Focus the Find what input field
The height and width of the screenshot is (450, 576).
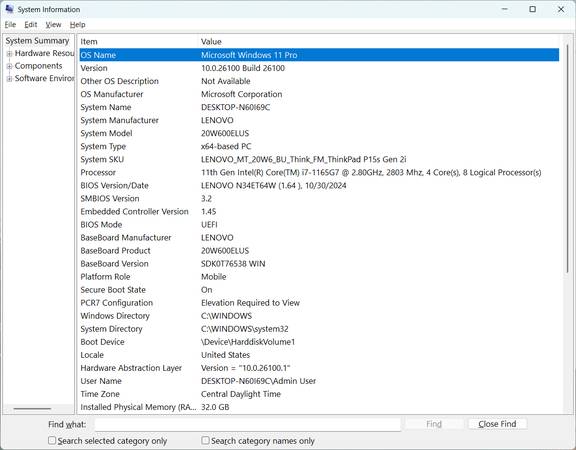coord(247,424)
